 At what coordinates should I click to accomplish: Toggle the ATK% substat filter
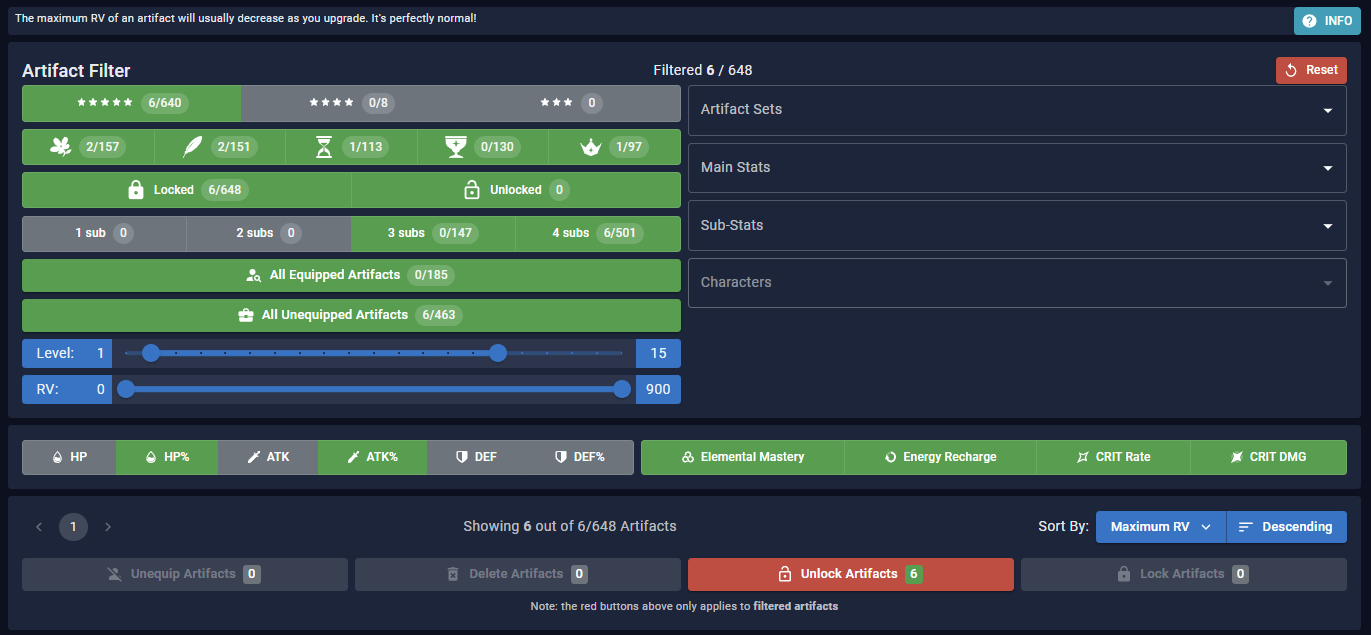(x=372, y=457)
